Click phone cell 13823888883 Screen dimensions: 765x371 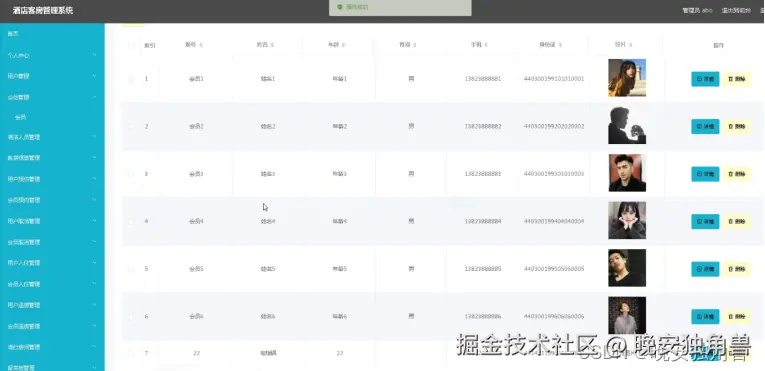[x=483, y=174]
